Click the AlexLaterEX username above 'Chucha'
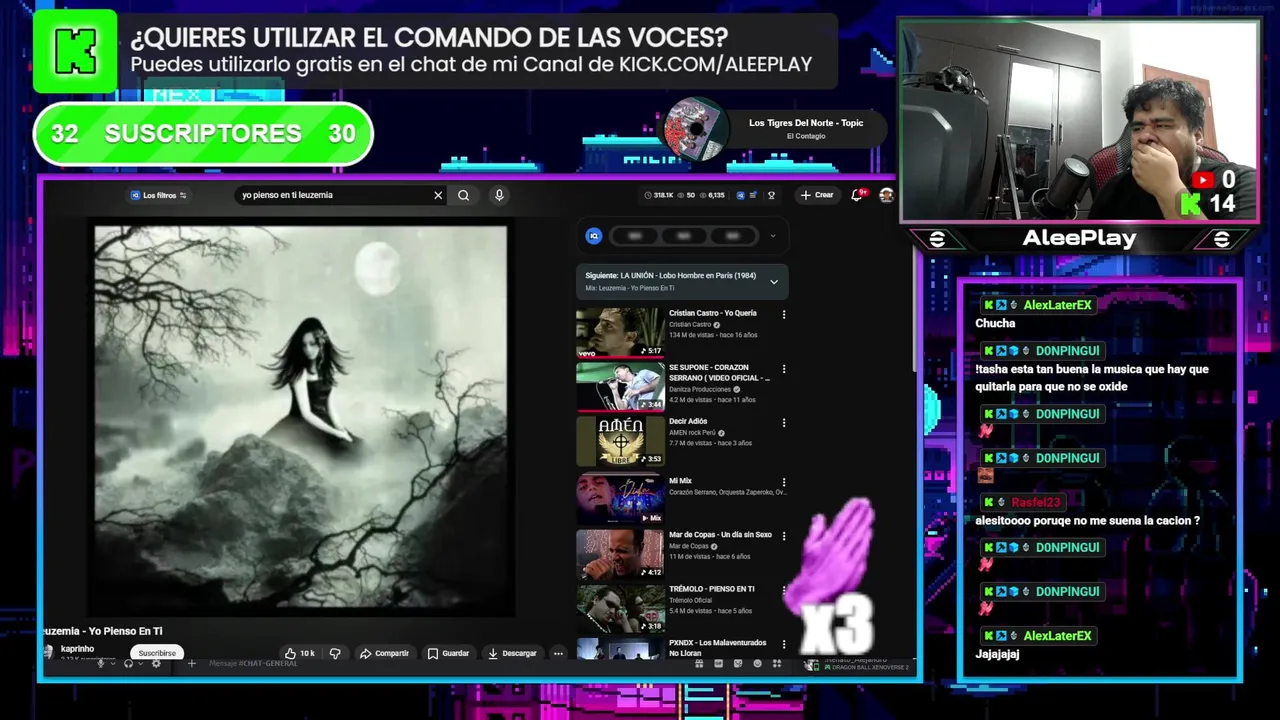The width and height of the screenshot is (1280, 720). (1057, 305)
